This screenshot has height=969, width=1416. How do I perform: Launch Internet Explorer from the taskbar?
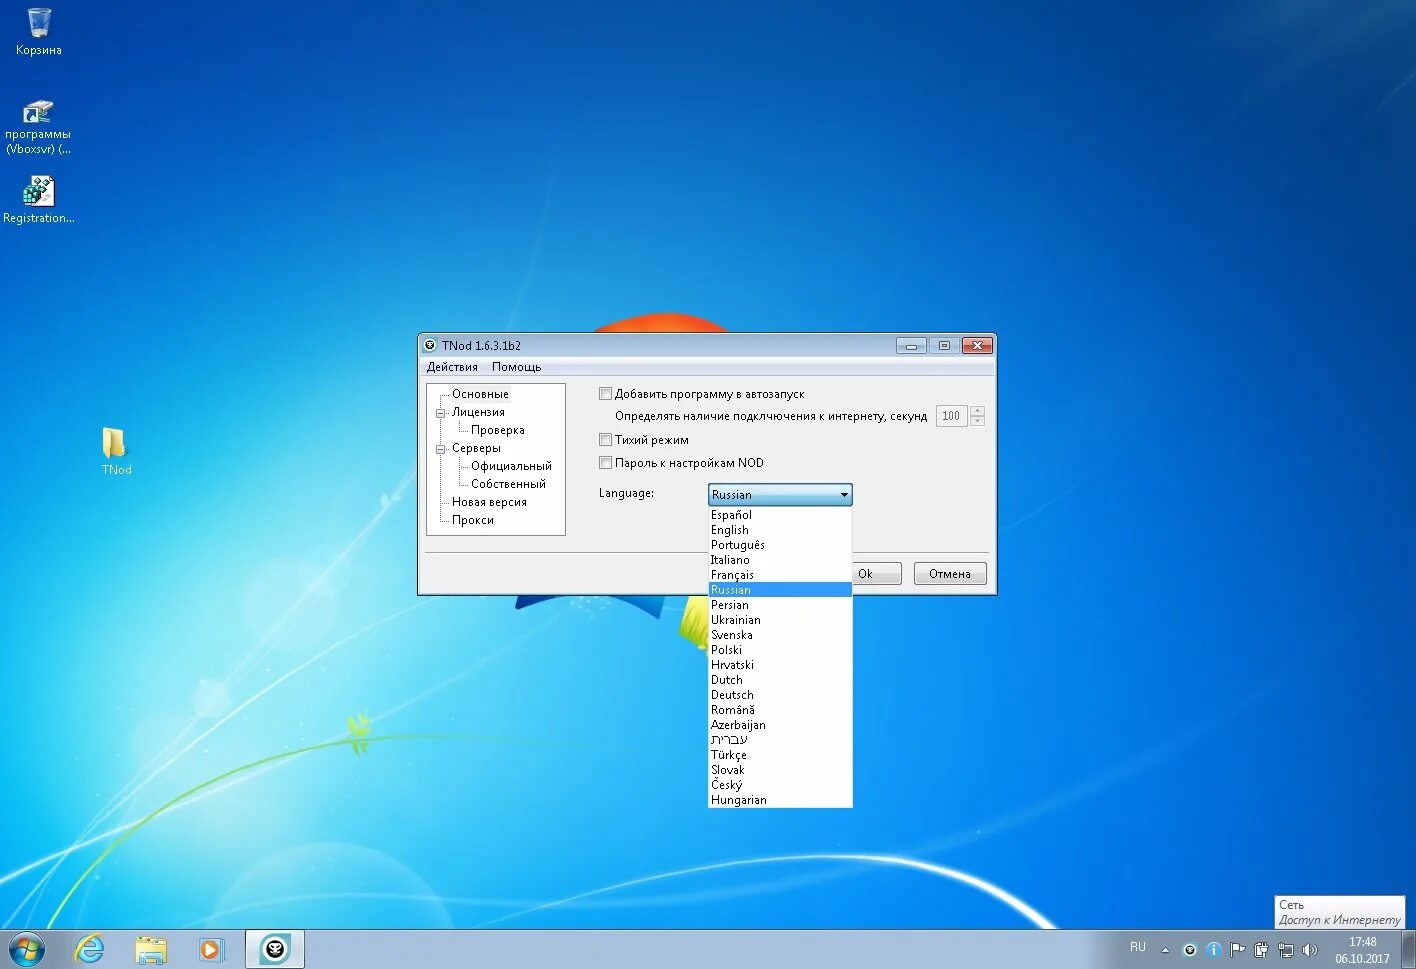[x=90, y=949]
